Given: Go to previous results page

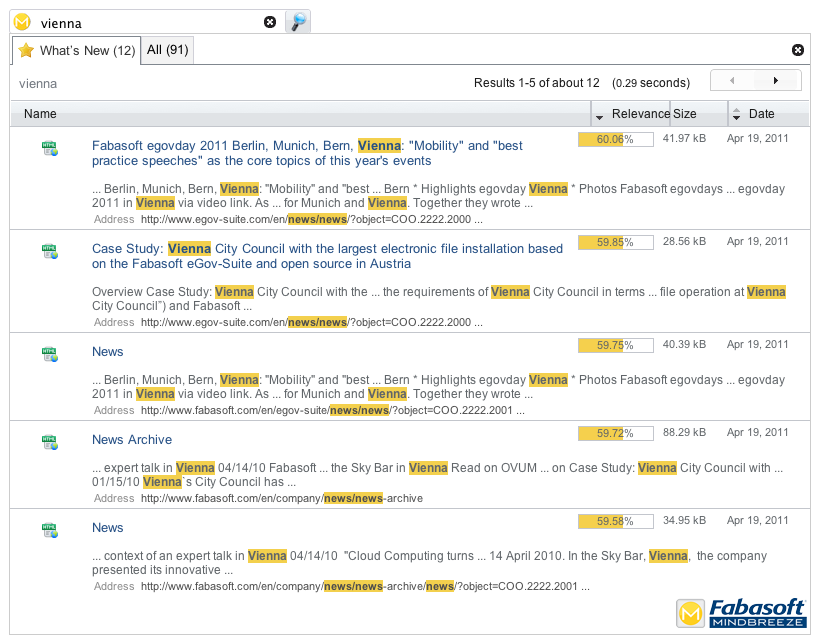Looking at the screenshot, I should [732, 81].
